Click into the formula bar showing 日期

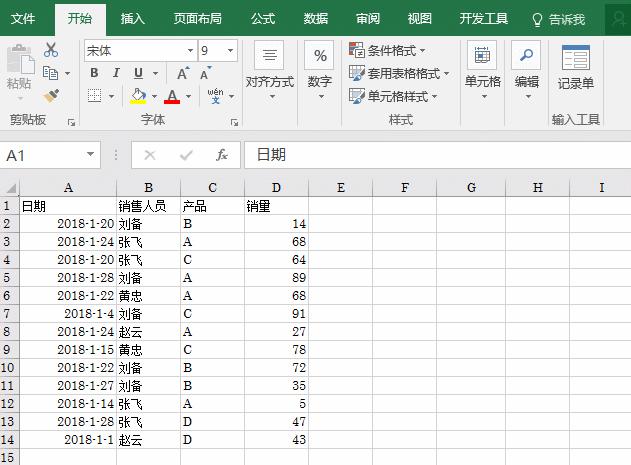click(438, 155)
